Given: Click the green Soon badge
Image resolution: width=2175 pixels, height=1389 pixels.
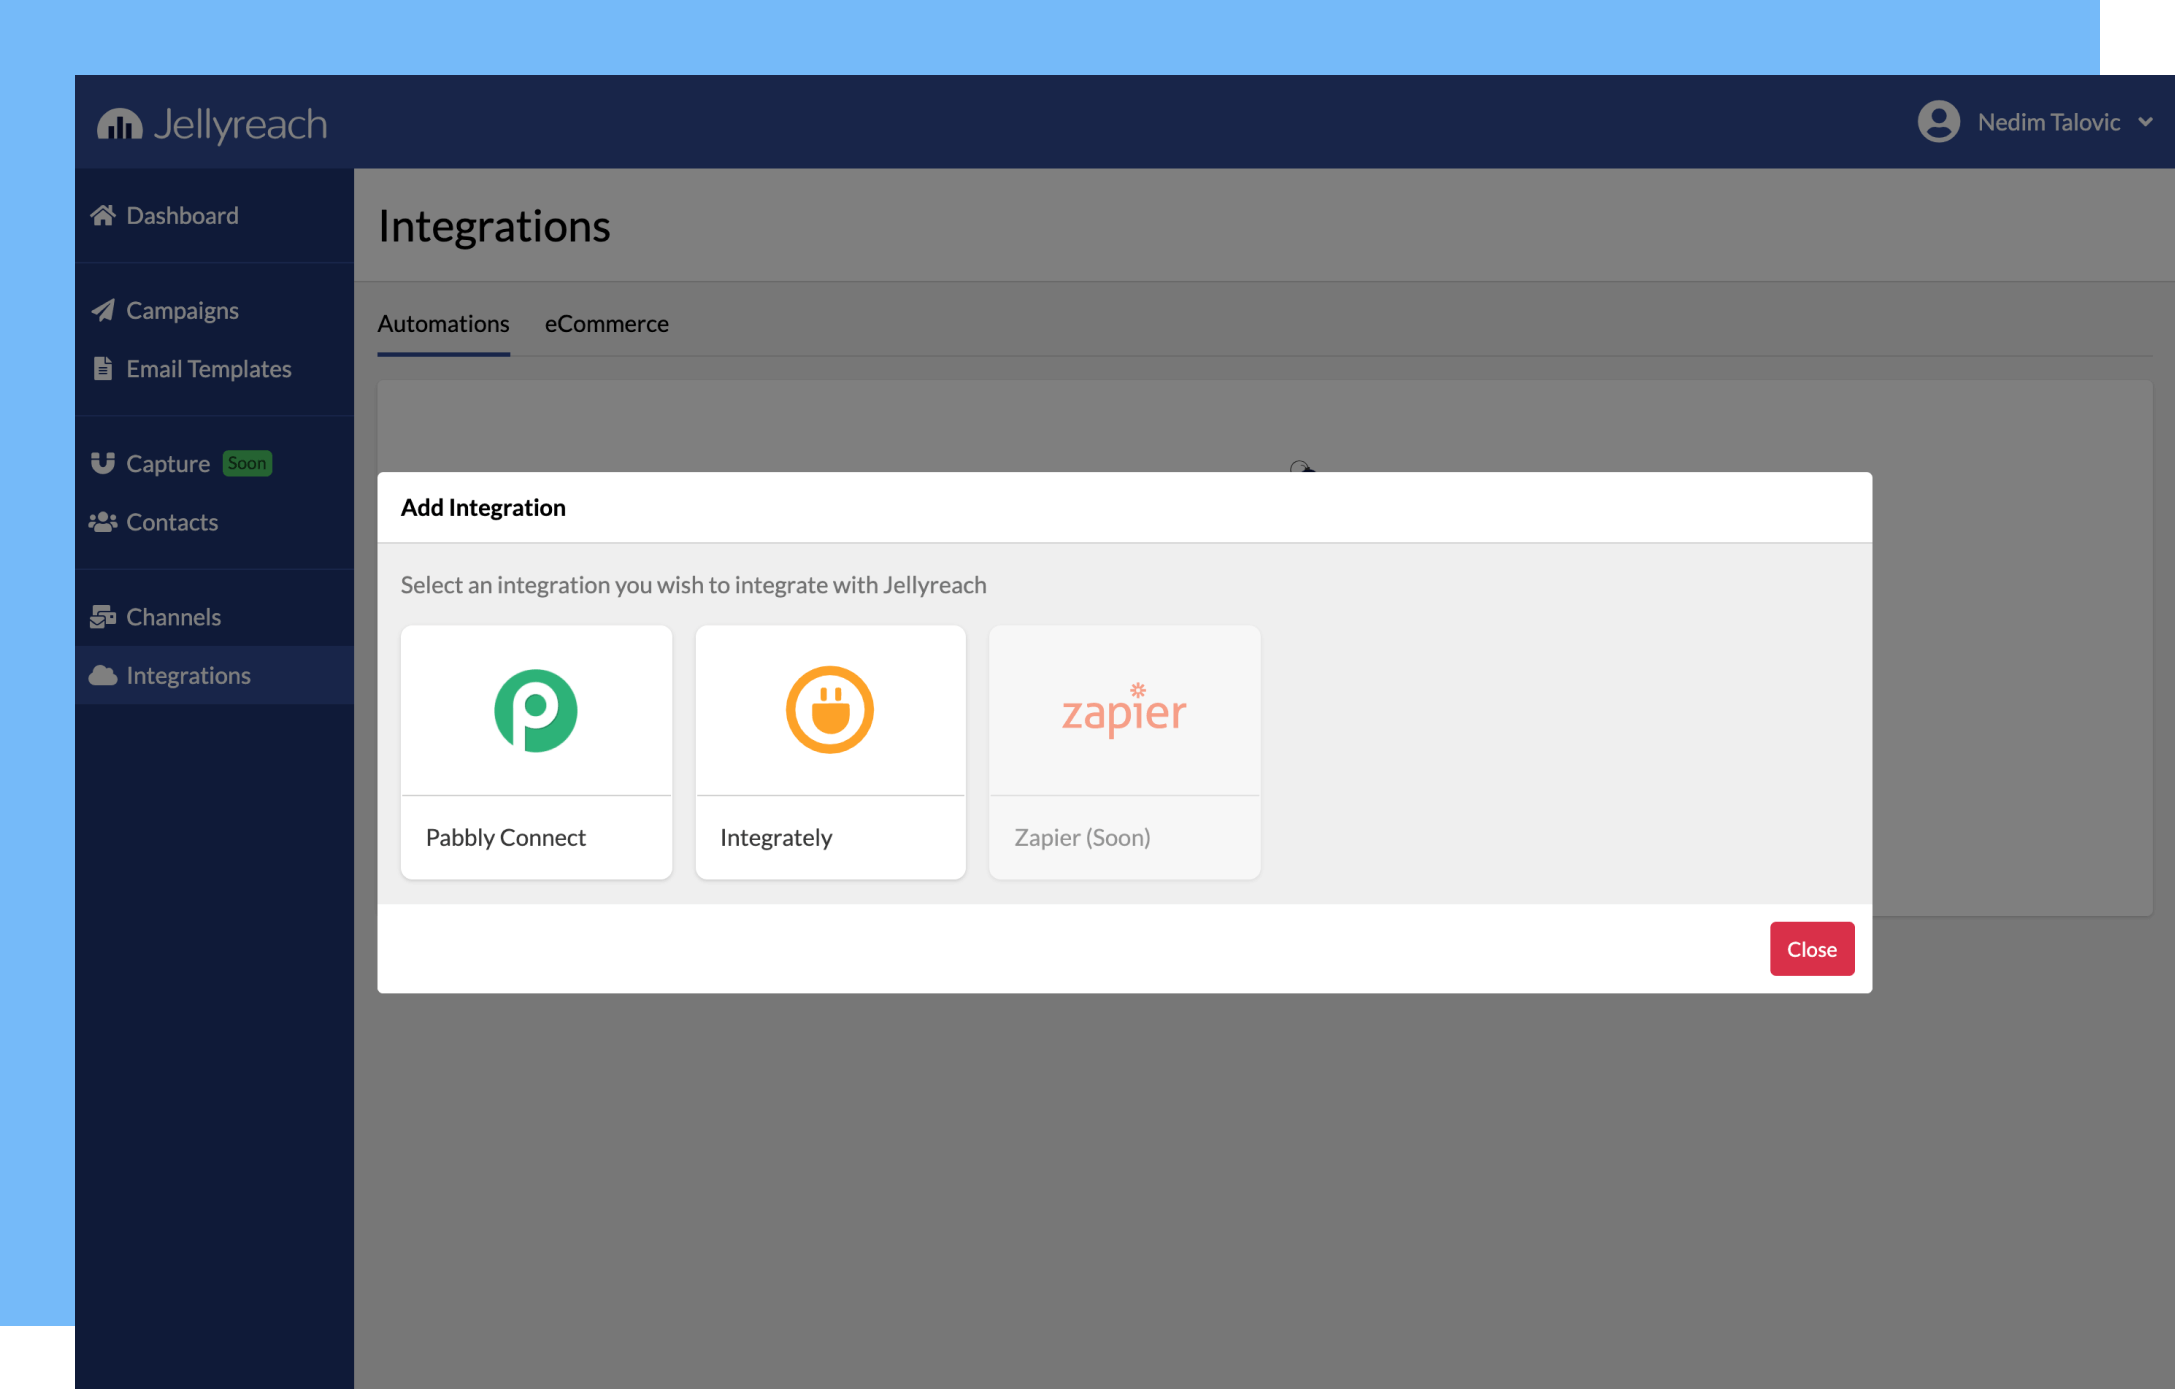Looking at the screenshot, I should tap(247, 463).
